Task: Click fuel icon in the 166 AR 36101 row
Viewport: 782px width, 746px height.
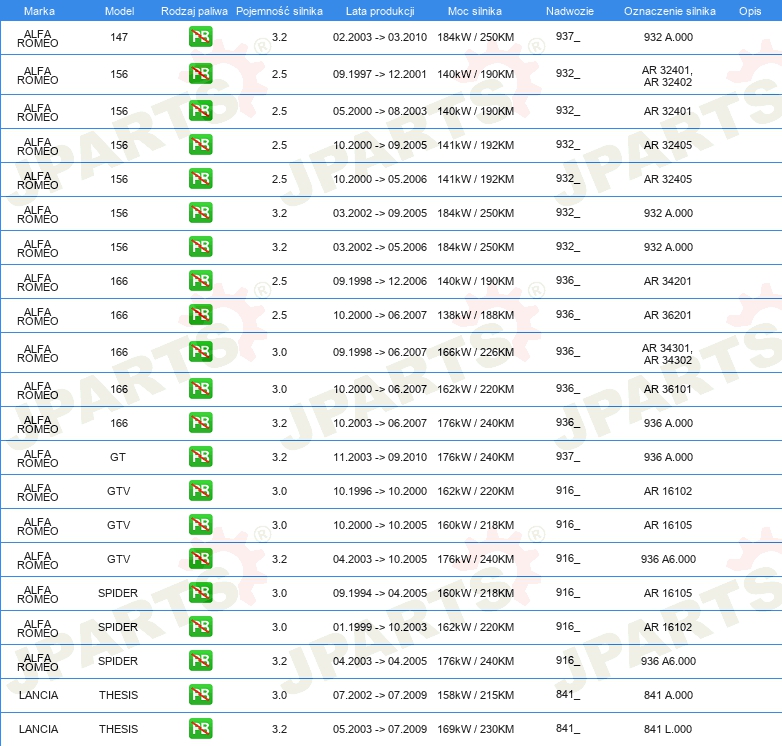Action: tap(200, 388)
